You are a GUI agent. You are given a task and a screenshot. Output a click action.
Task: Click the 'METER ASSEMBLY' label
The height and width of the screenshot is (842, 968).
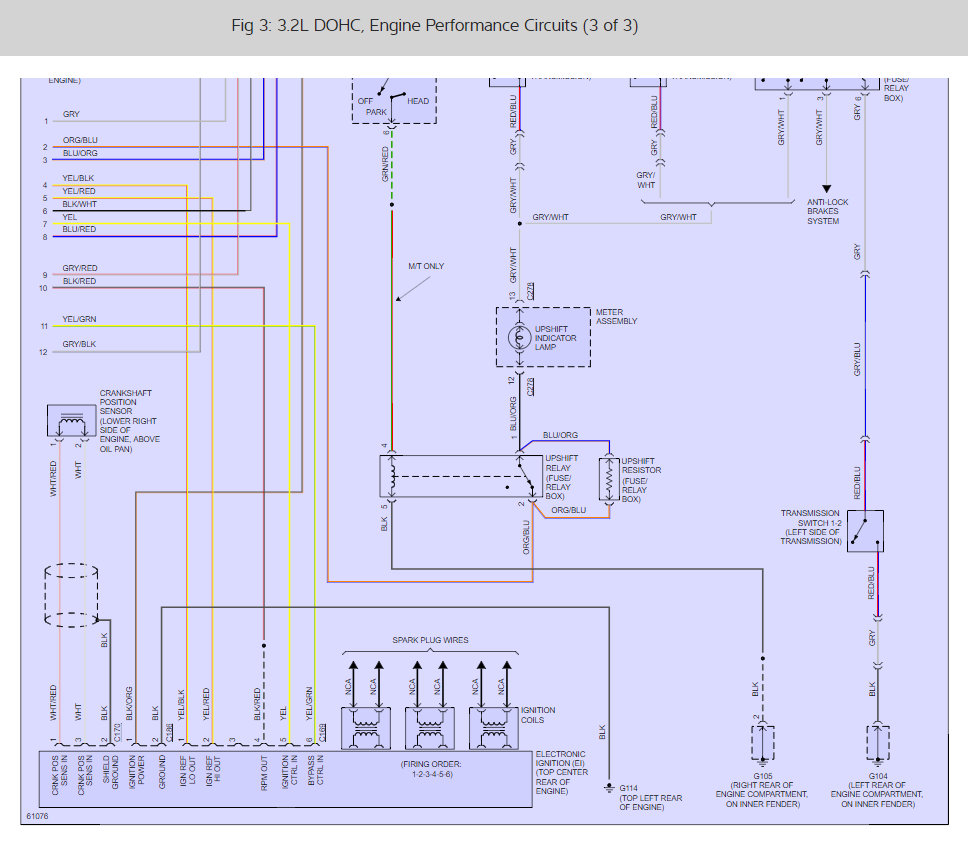616,317
